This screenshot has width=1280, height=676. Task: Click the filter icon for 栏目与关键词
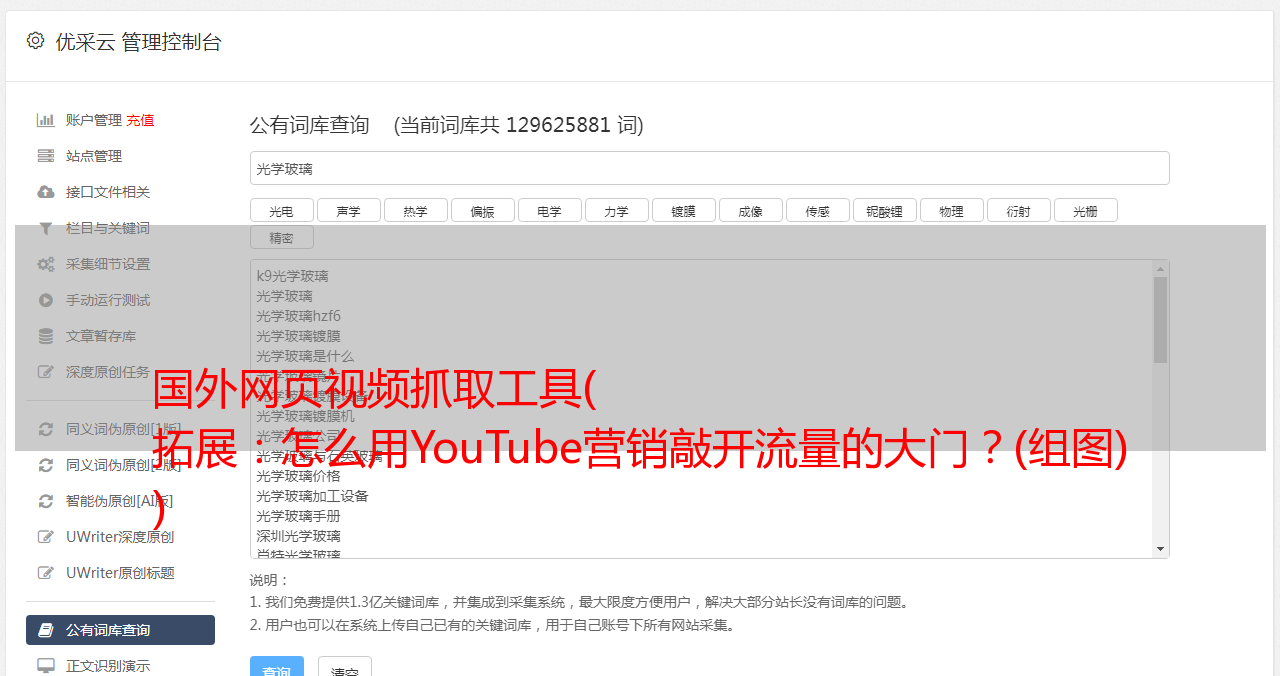[x=45, y=228]
